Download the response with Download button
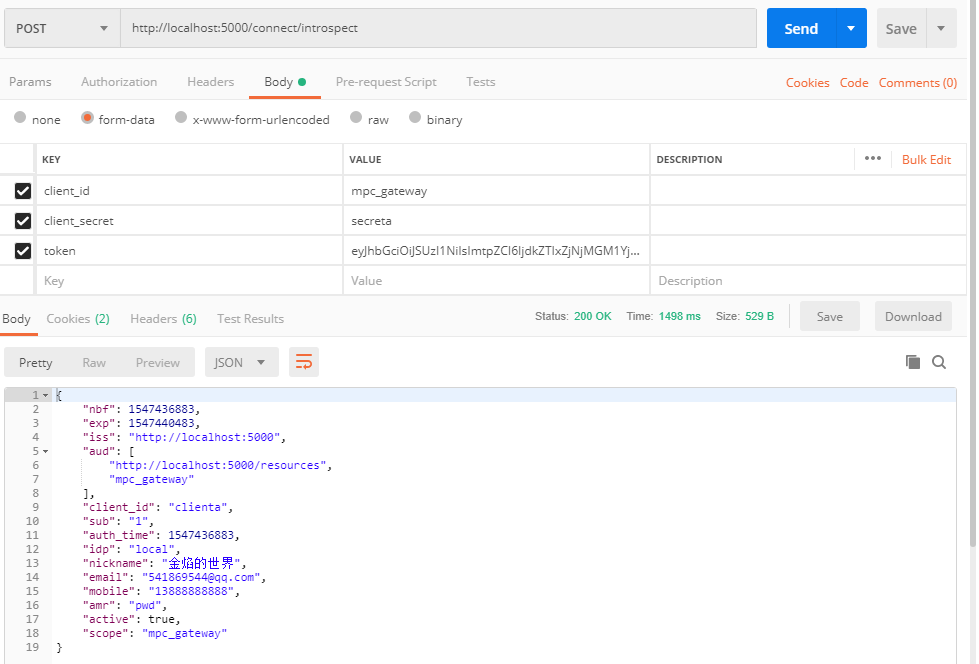 pos(912,316)
